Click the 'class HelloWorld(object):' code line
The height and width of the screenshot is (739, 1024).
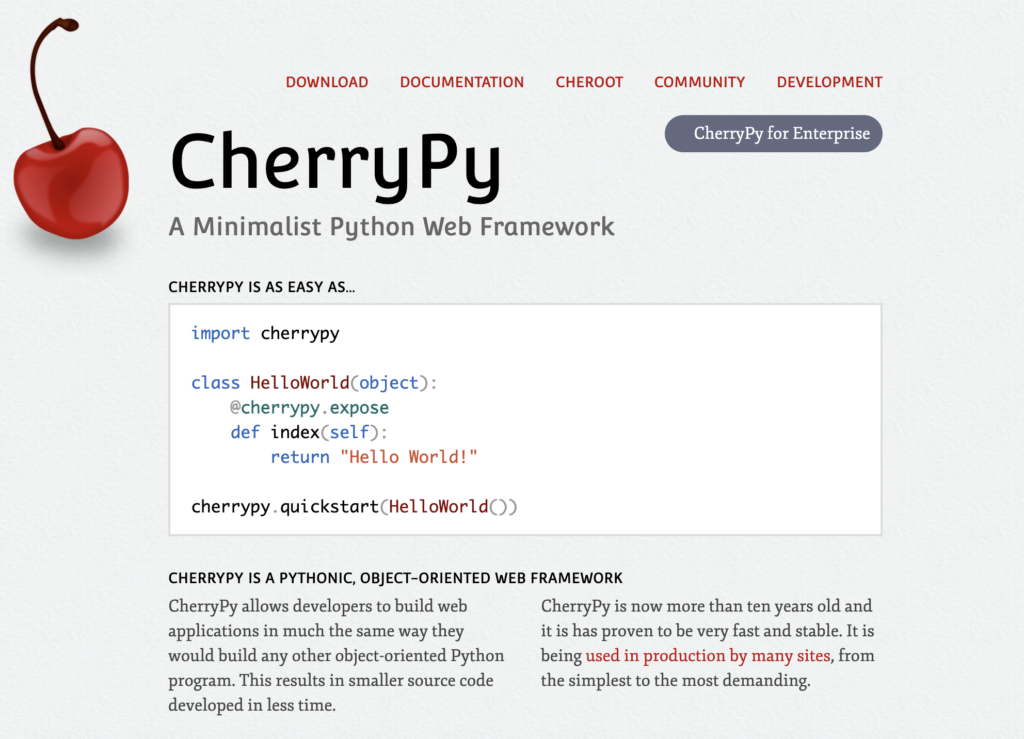pyautogui.click(x=314, y=383)
